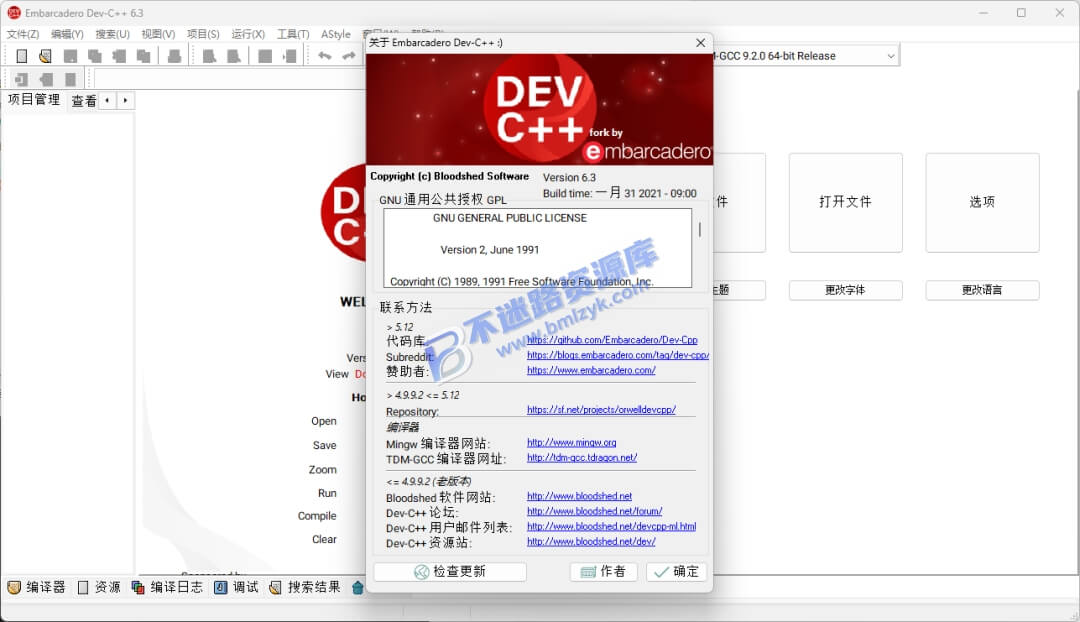Screen dimensions: 1080x622
Task: Switch to the 查看 tab
Action: point(84,101)
